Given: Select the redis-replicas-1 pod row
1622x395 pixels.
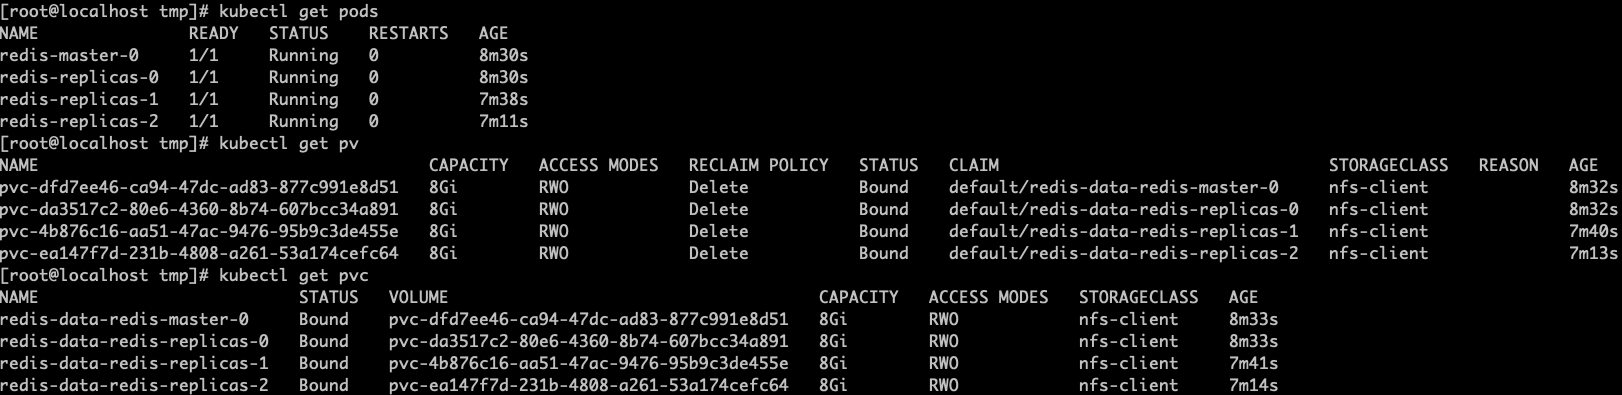Looking at the screenshot, I should [264, 100].
